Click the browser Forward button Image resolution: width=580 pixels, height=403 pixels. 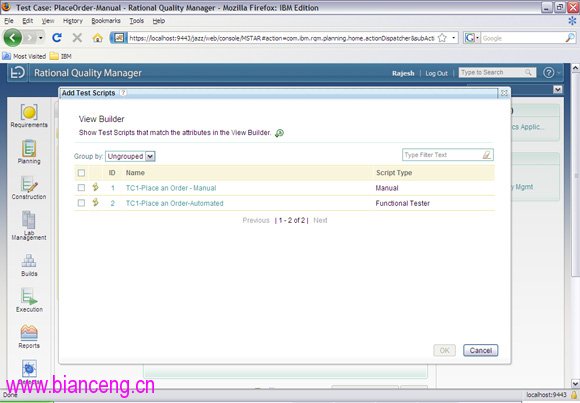point(30,38)
